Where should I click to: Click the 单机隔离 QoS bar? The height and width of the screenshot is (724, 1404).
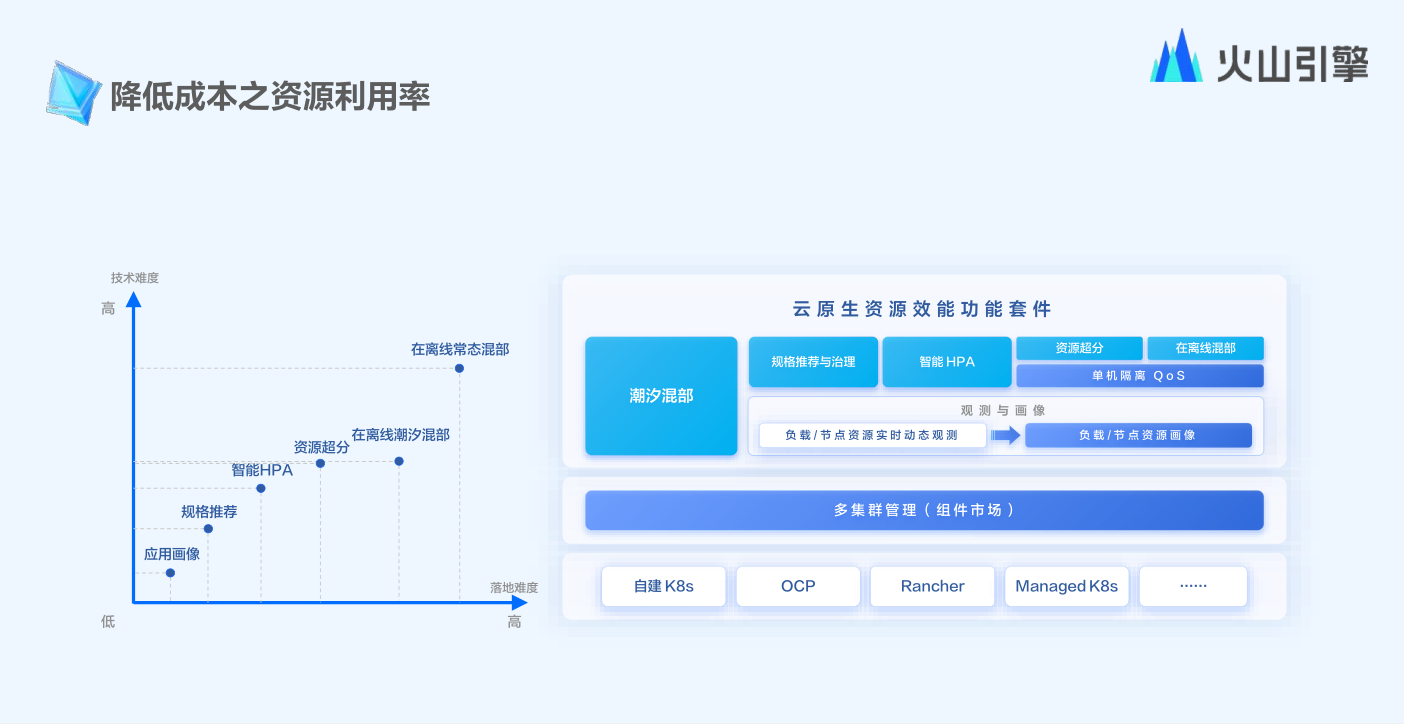pos(1139,376)
